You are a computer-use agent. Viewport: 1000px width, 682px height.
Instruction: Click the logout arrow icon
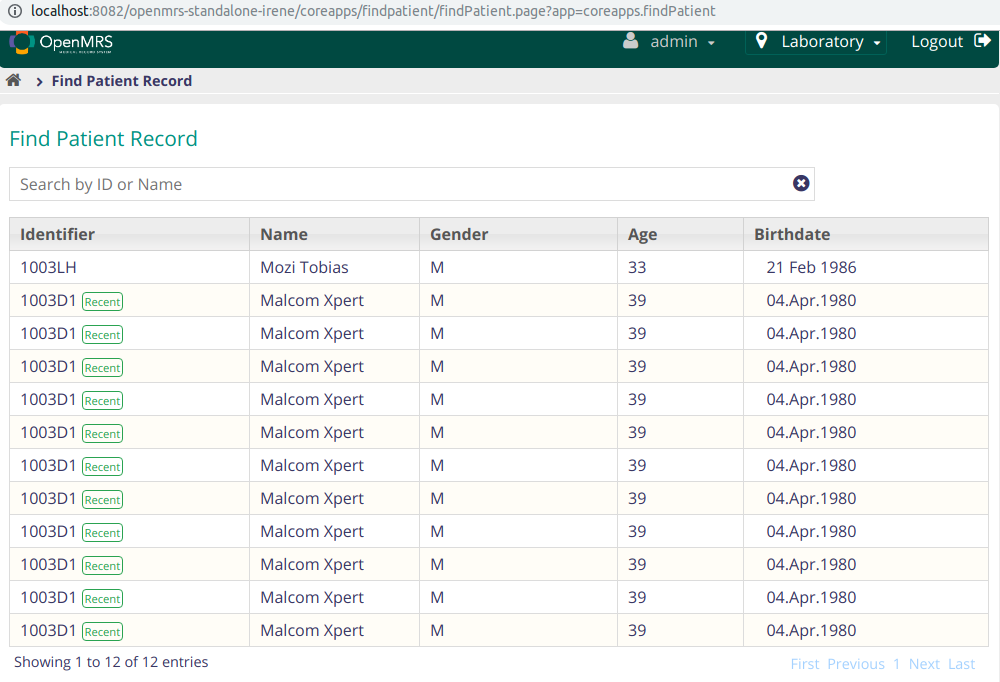pos(982,41)
